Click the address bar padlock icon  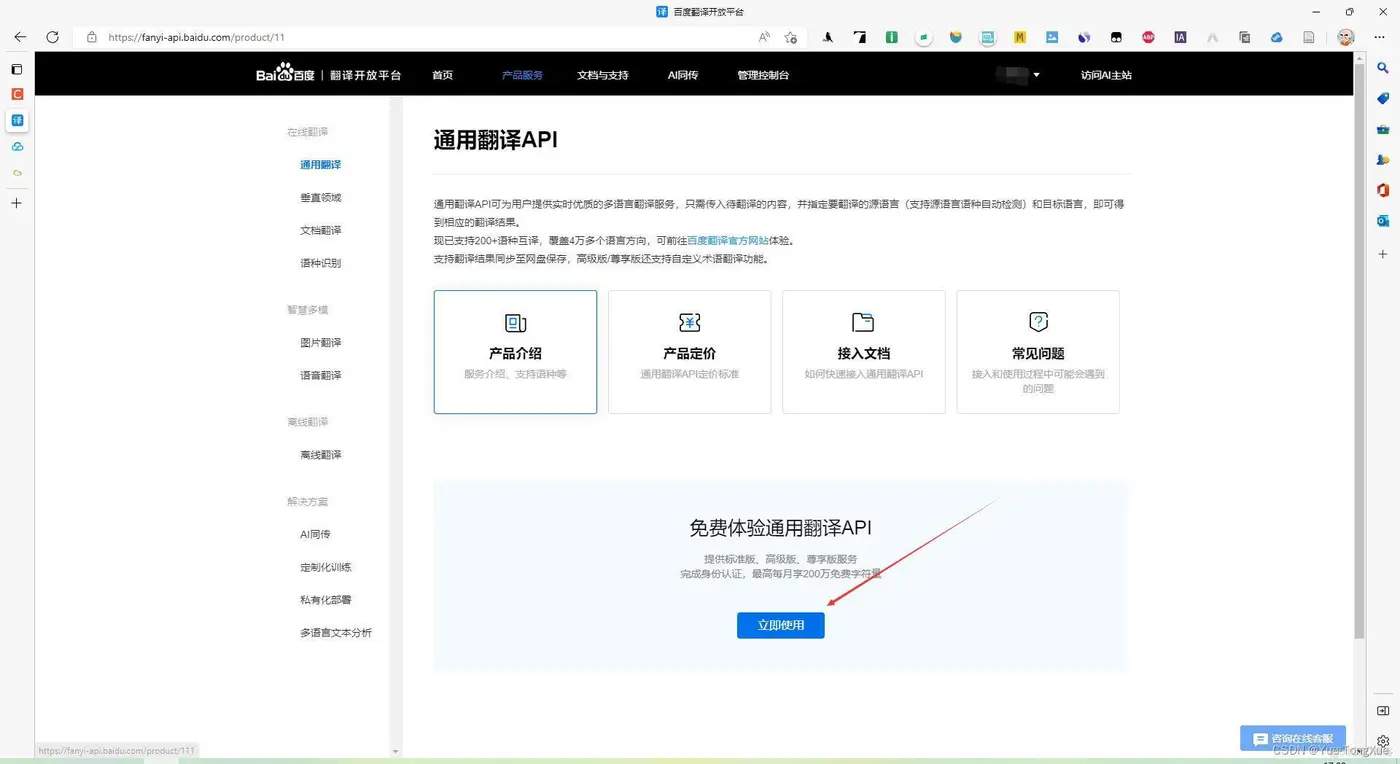91,37
